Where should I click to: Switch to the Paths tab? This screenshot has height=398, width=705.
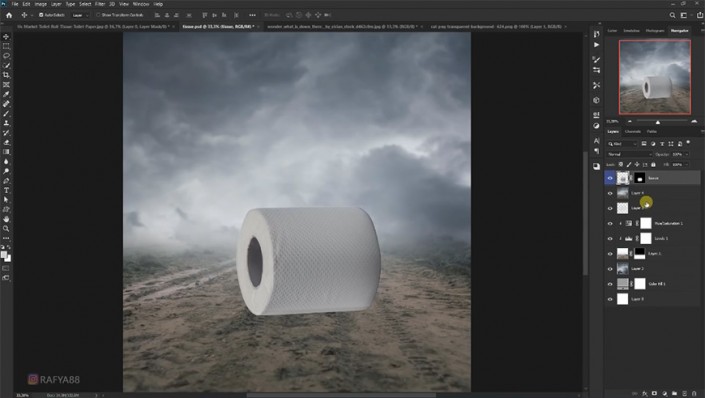(651, 132)
